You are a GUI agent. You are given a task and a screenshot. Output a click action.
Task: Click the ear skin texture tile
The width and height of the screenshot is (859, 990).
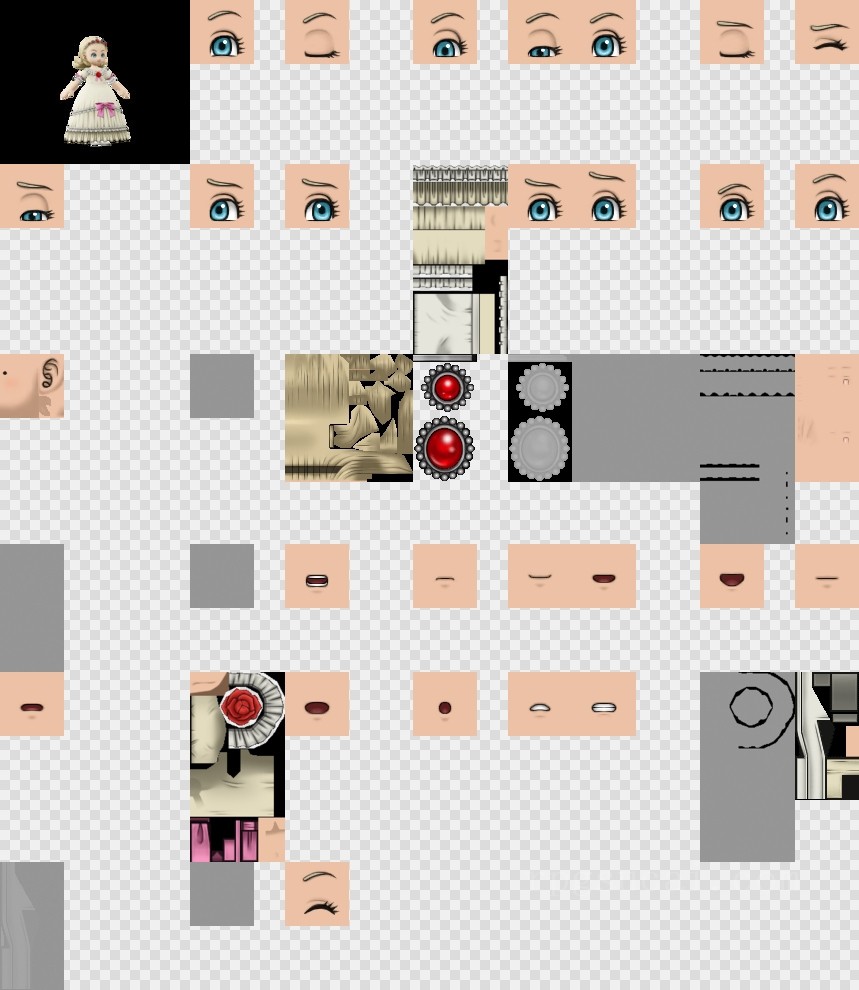[x=32, y=385]
